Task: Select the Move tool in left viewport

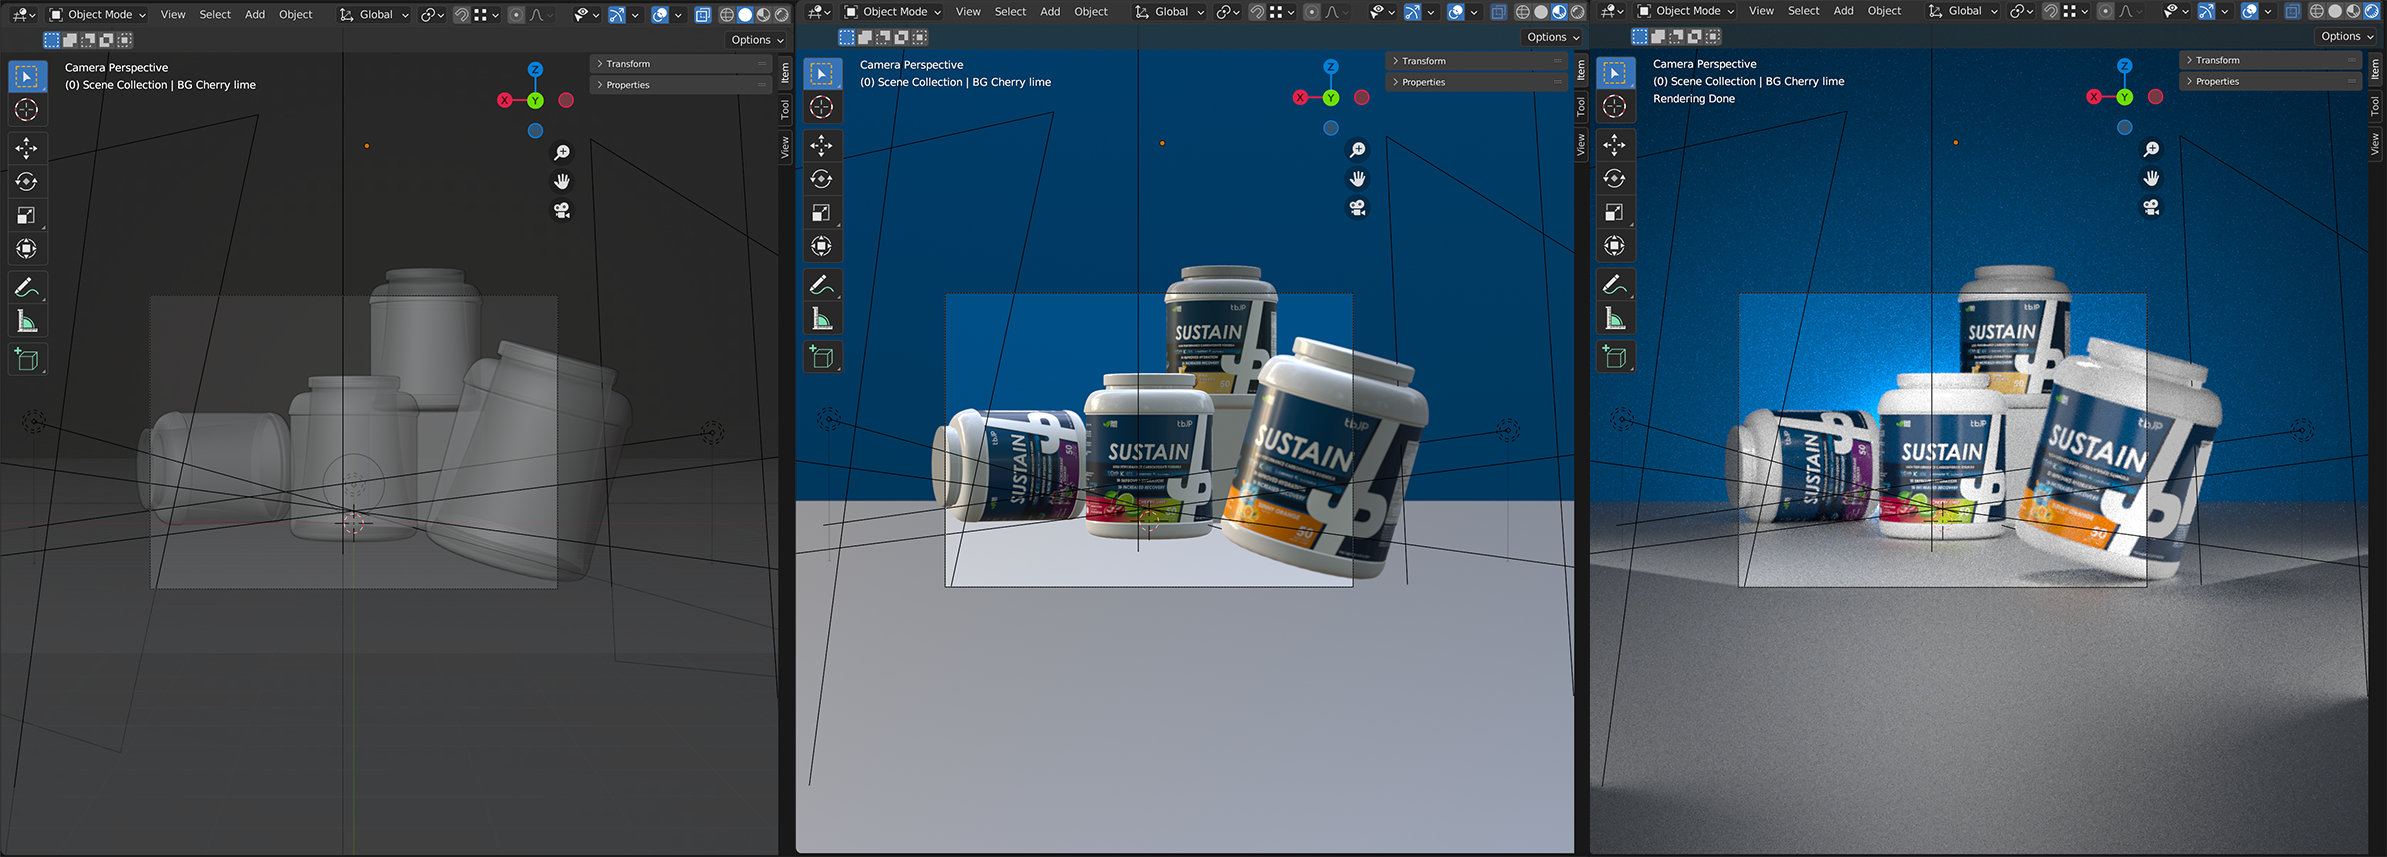Action: tap(27, 148)
